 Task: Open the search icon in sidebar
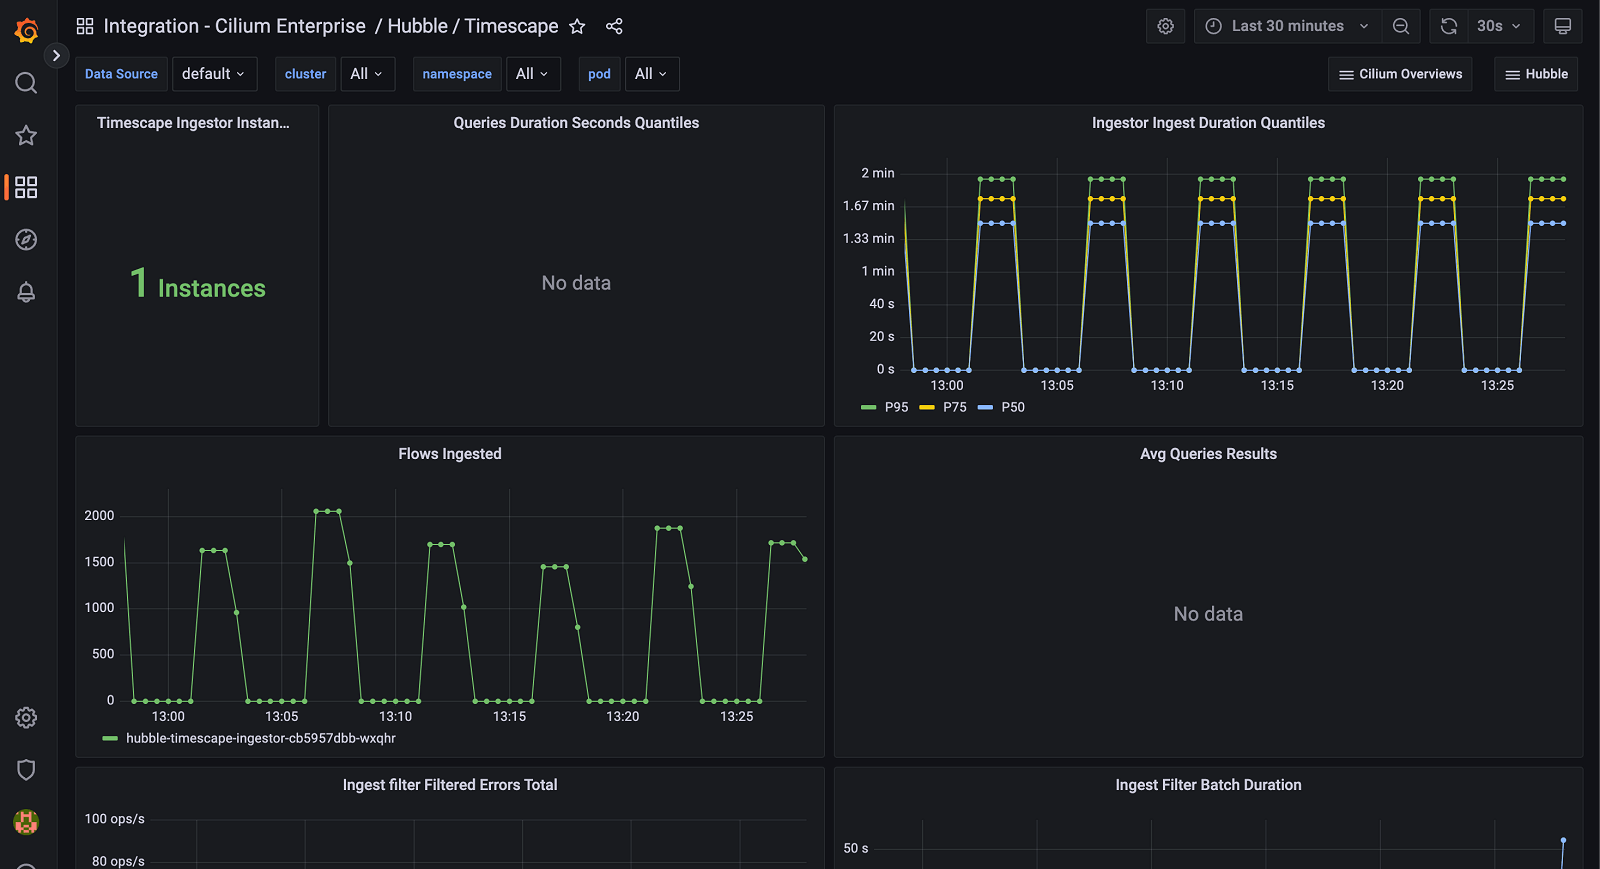(x=27, y=83)
